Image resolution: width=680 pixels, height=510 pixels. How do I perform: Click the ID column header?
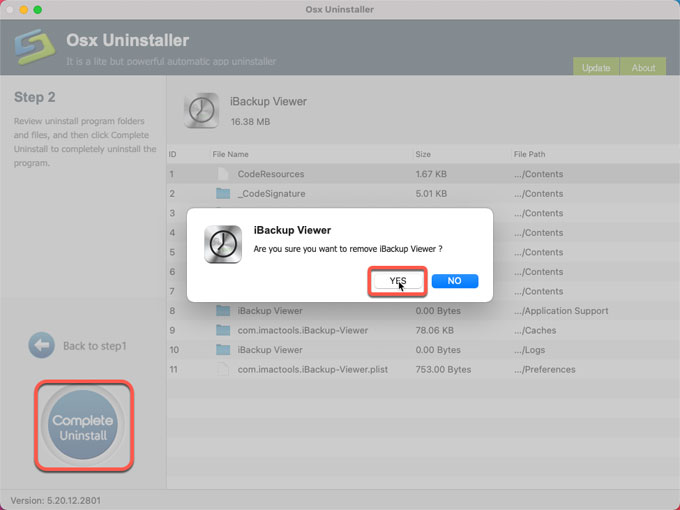click(x=172, y=154)
